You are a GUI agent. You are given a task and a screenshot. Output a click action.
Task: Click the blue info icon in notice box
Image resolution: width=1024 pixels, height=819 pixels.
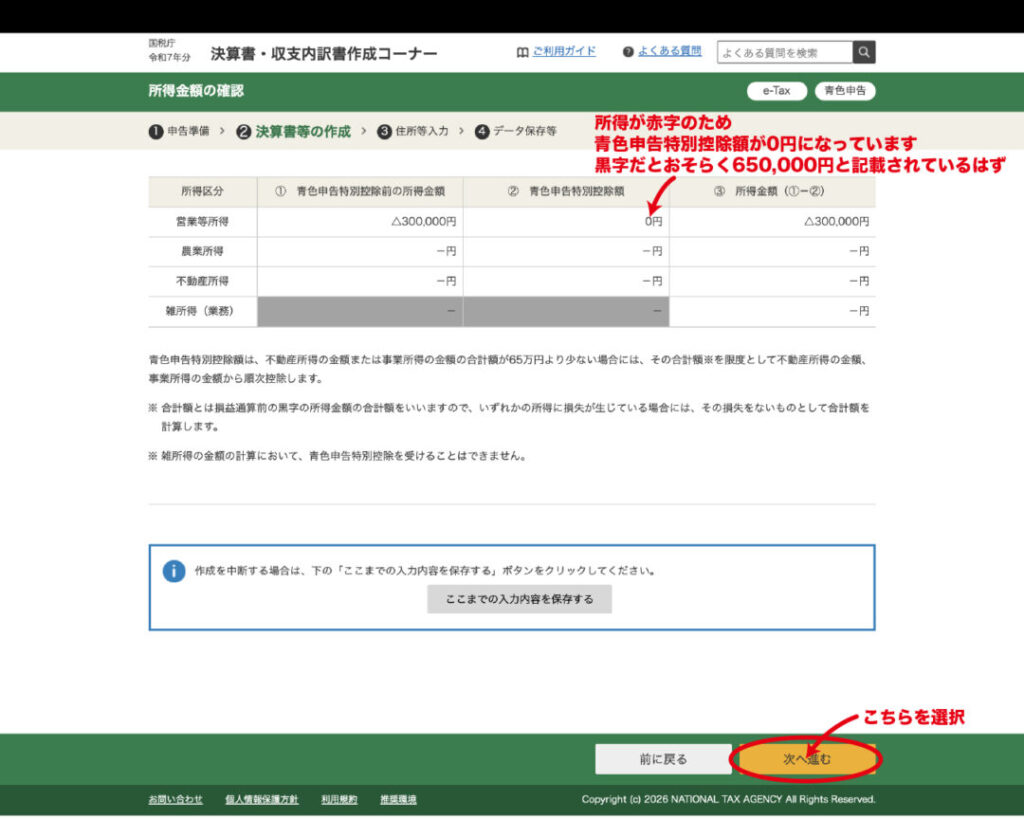tap(174, 571)
